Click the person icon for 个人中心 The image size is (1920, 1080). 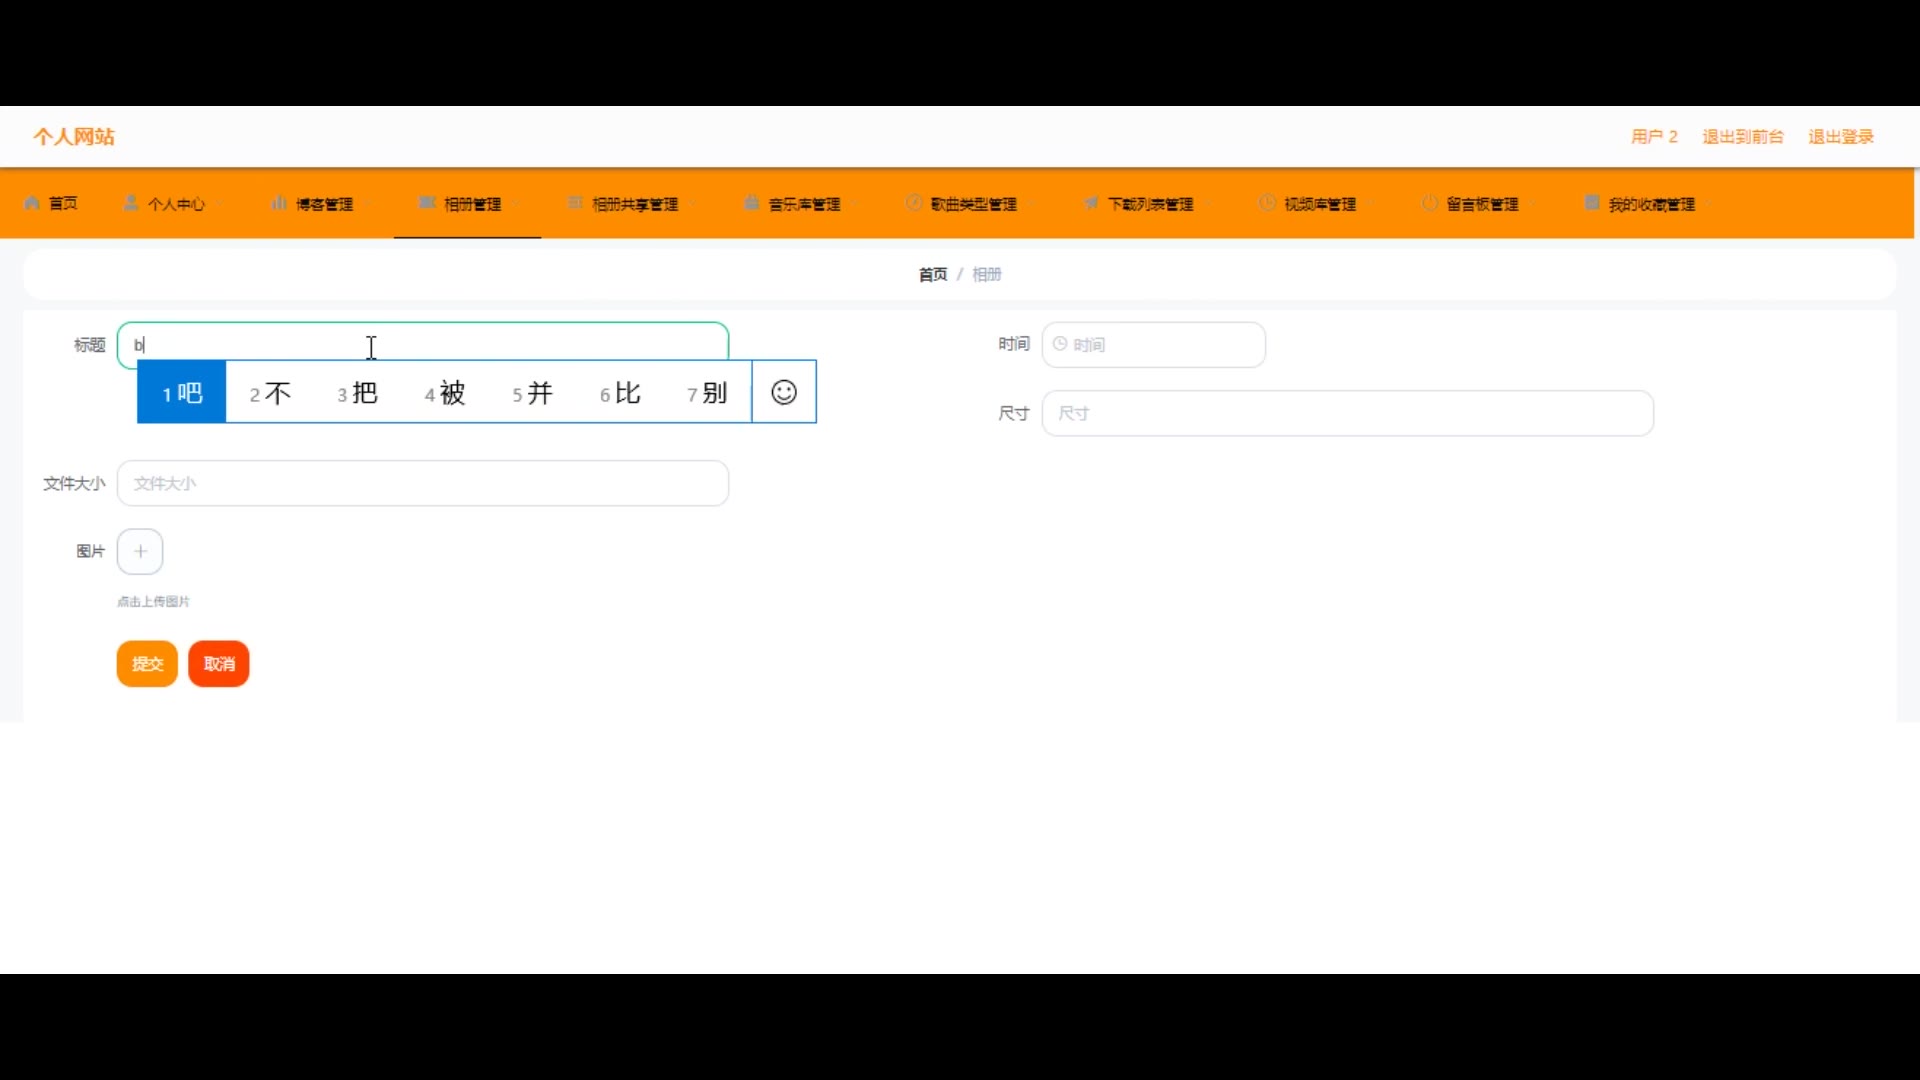pos(131,203)
